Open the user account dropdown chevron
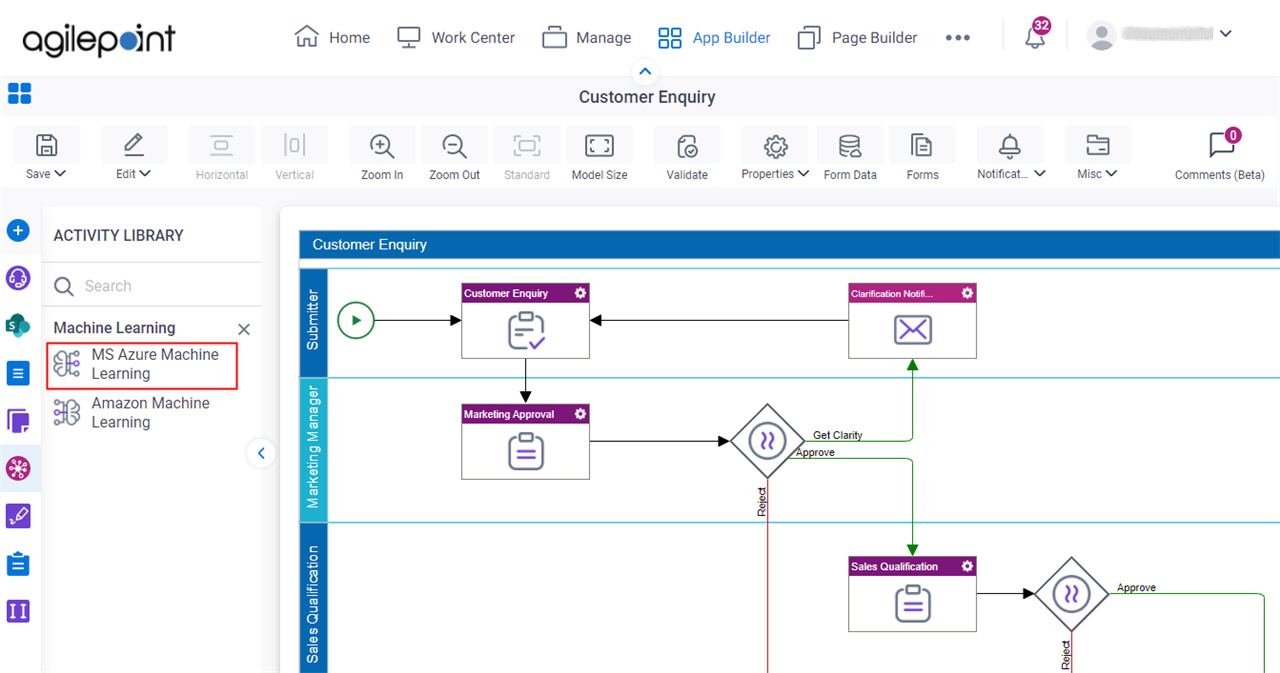Viewport: 1280px width, 673px height. click(x=1226, y=34)
